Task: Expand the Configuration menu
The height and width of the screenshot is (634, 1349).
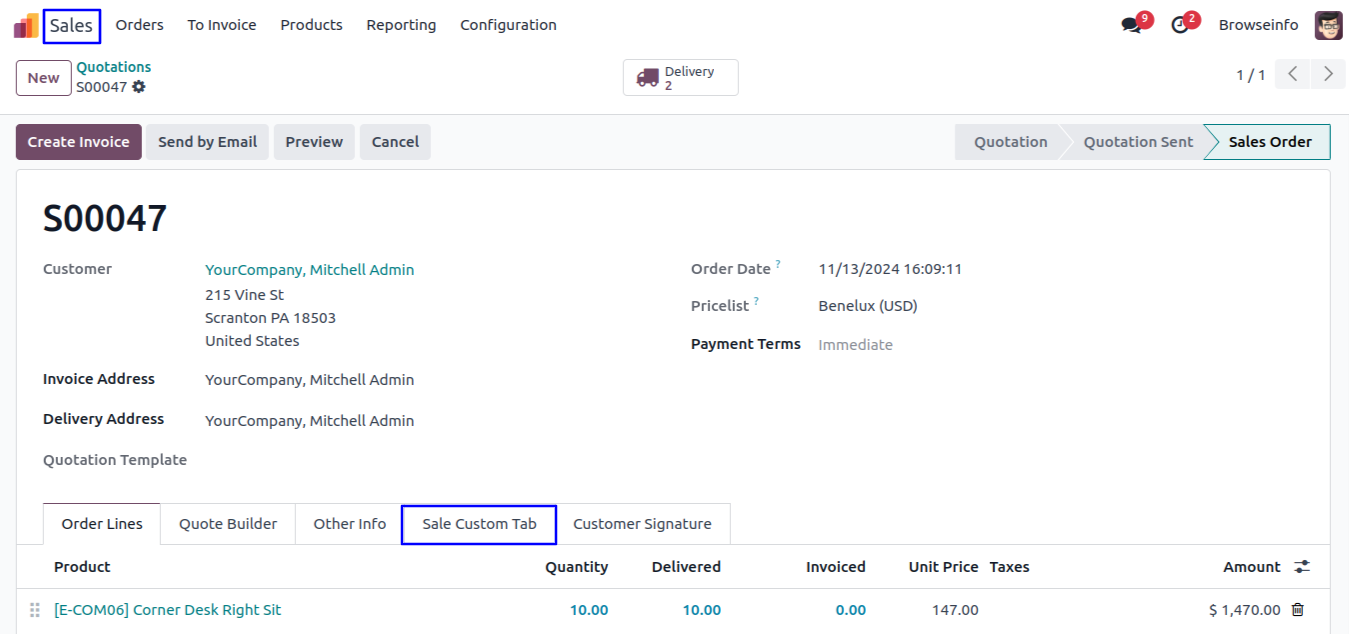Action: (508, 25)
